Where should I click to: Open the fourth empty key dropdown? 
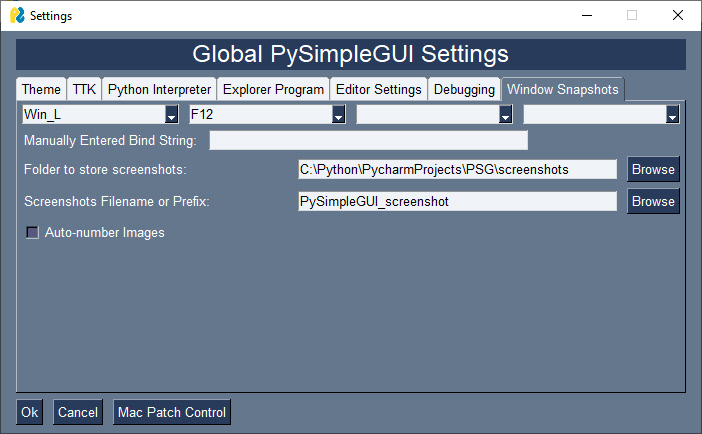(672, 116)
